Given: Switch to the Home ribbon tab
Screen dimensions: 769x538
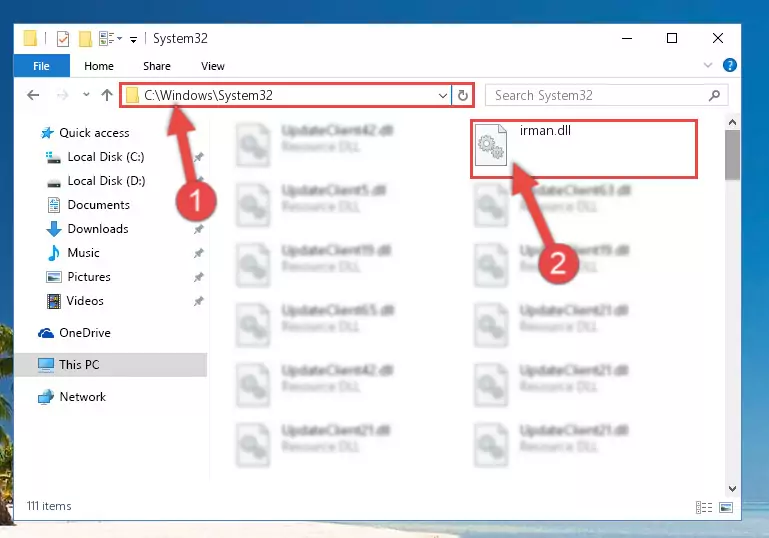Looking at the screenshot, I should [99, 66].
